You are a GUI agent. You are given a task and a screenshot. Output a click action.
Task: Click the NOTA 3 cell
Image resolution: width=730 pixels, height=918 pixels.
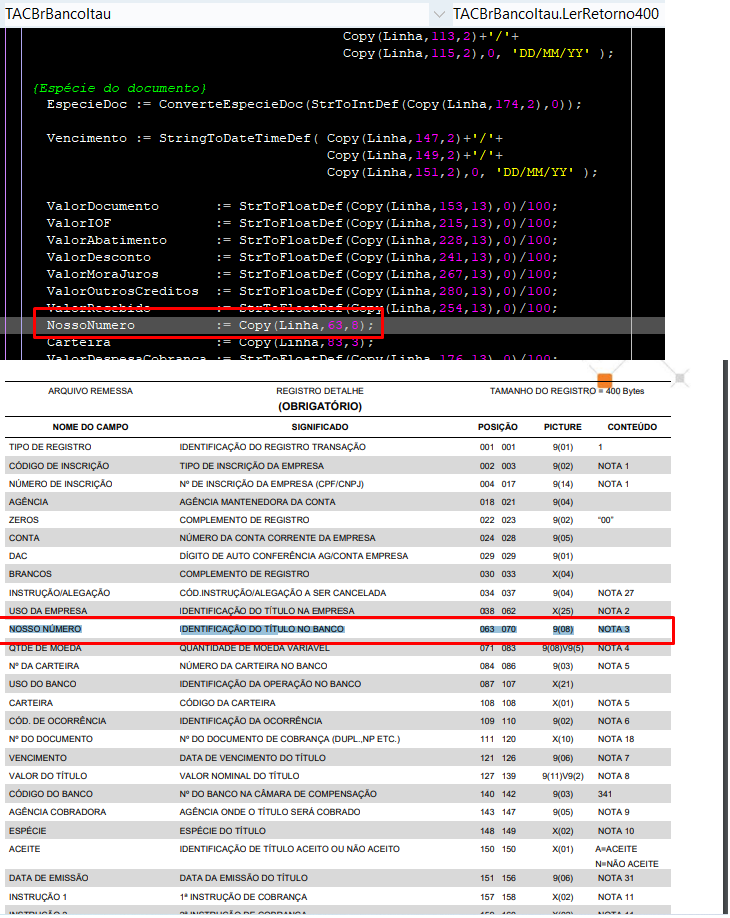click(x=614, y=629)
